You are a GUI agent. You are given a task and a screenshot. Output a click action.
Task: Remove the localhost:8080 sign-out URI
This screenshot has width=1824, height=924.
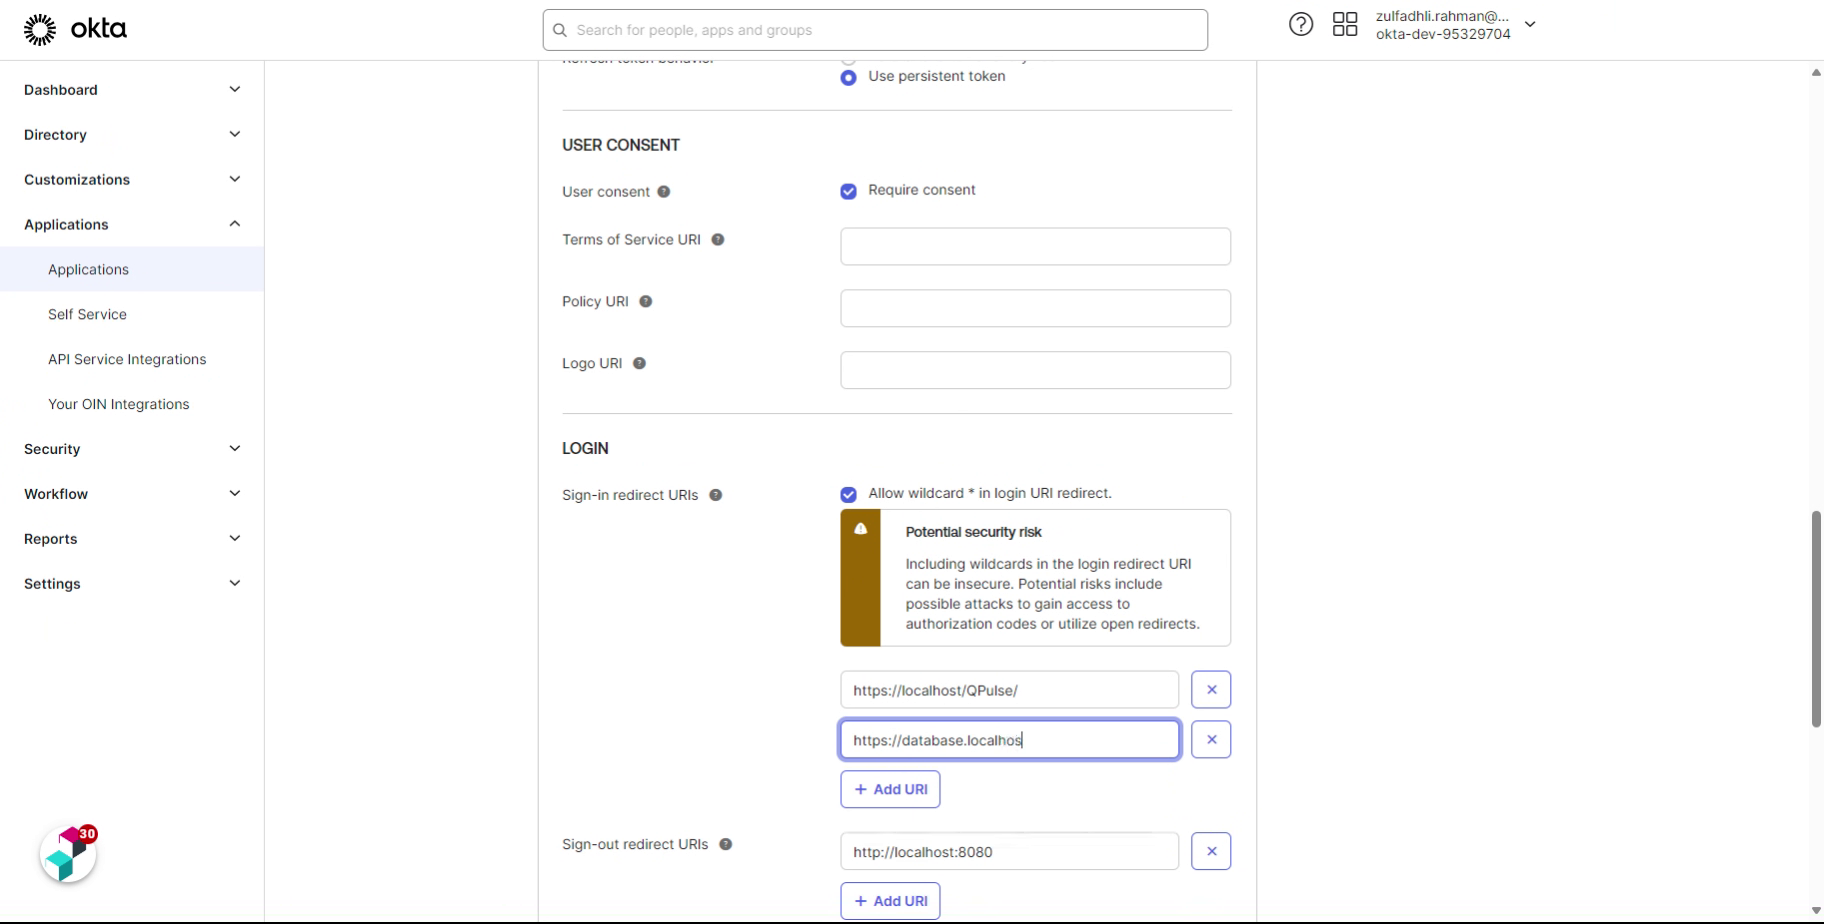click(1211, 851)
